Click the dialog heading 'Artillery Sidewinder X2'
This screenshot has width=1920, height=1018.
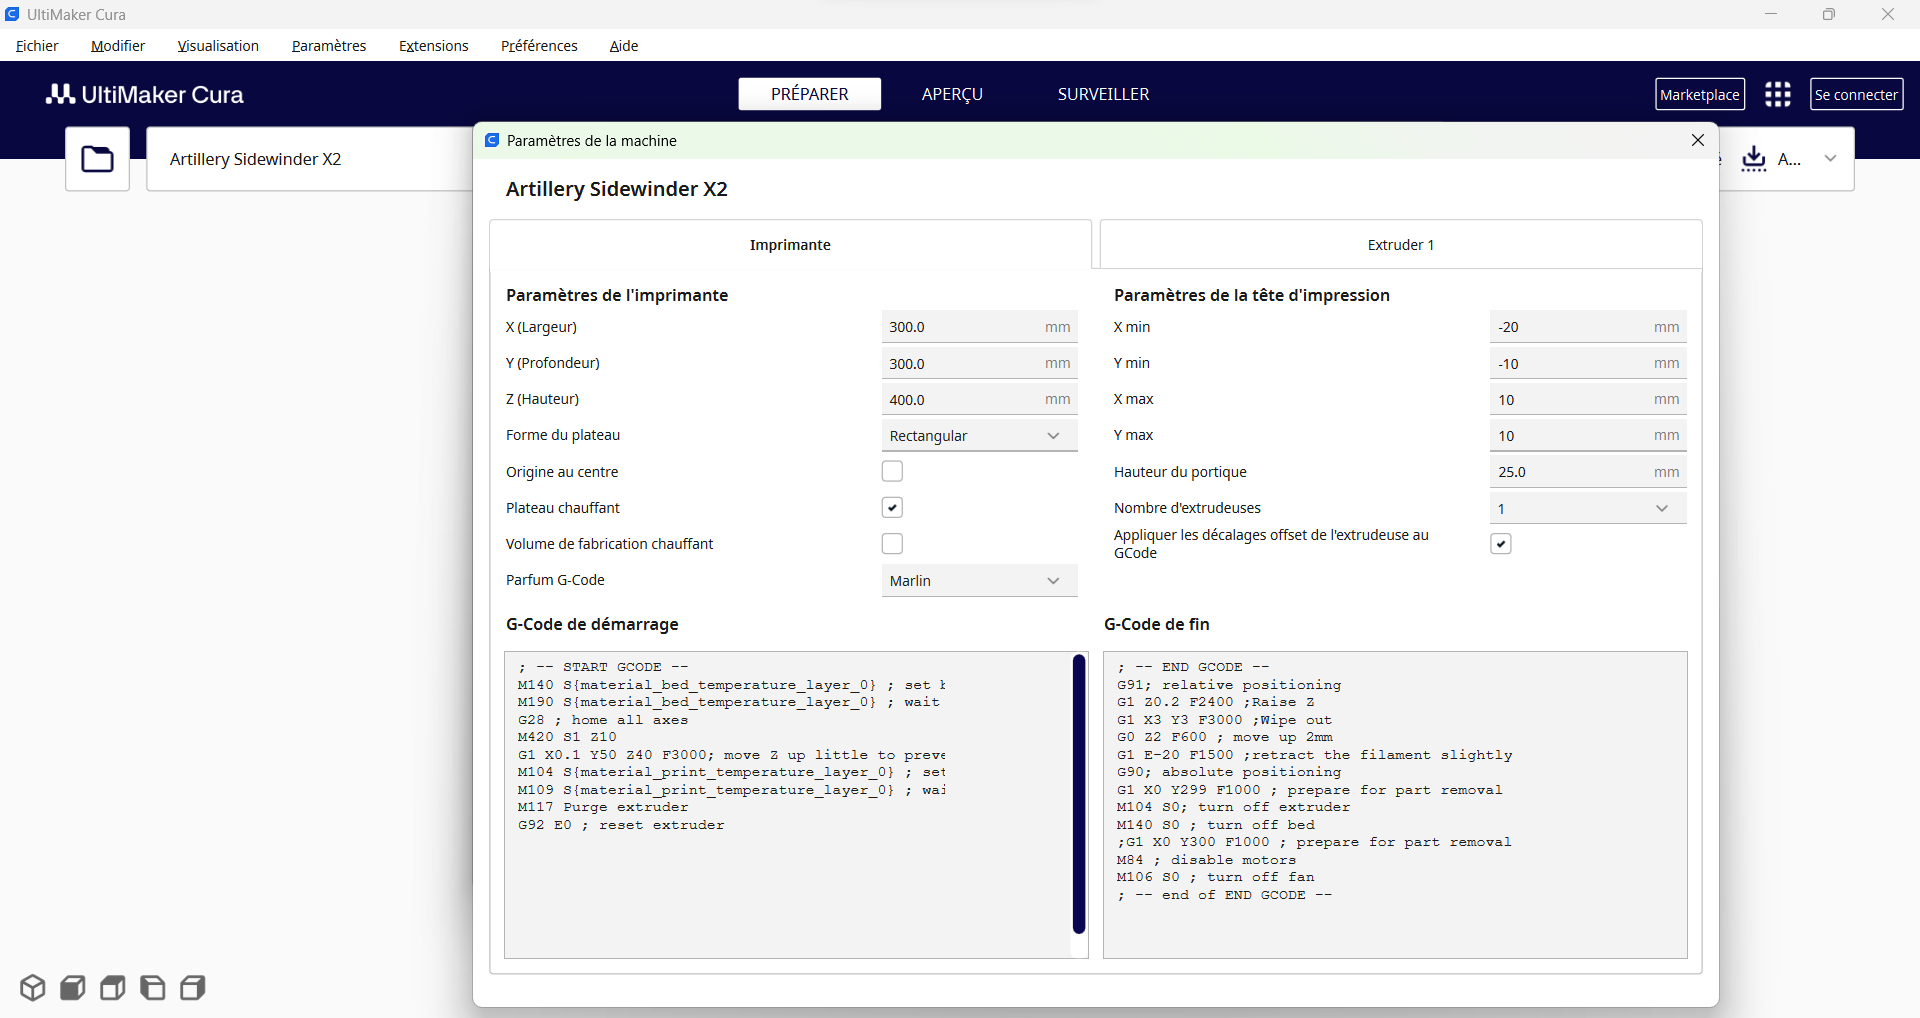coord(617,189)
